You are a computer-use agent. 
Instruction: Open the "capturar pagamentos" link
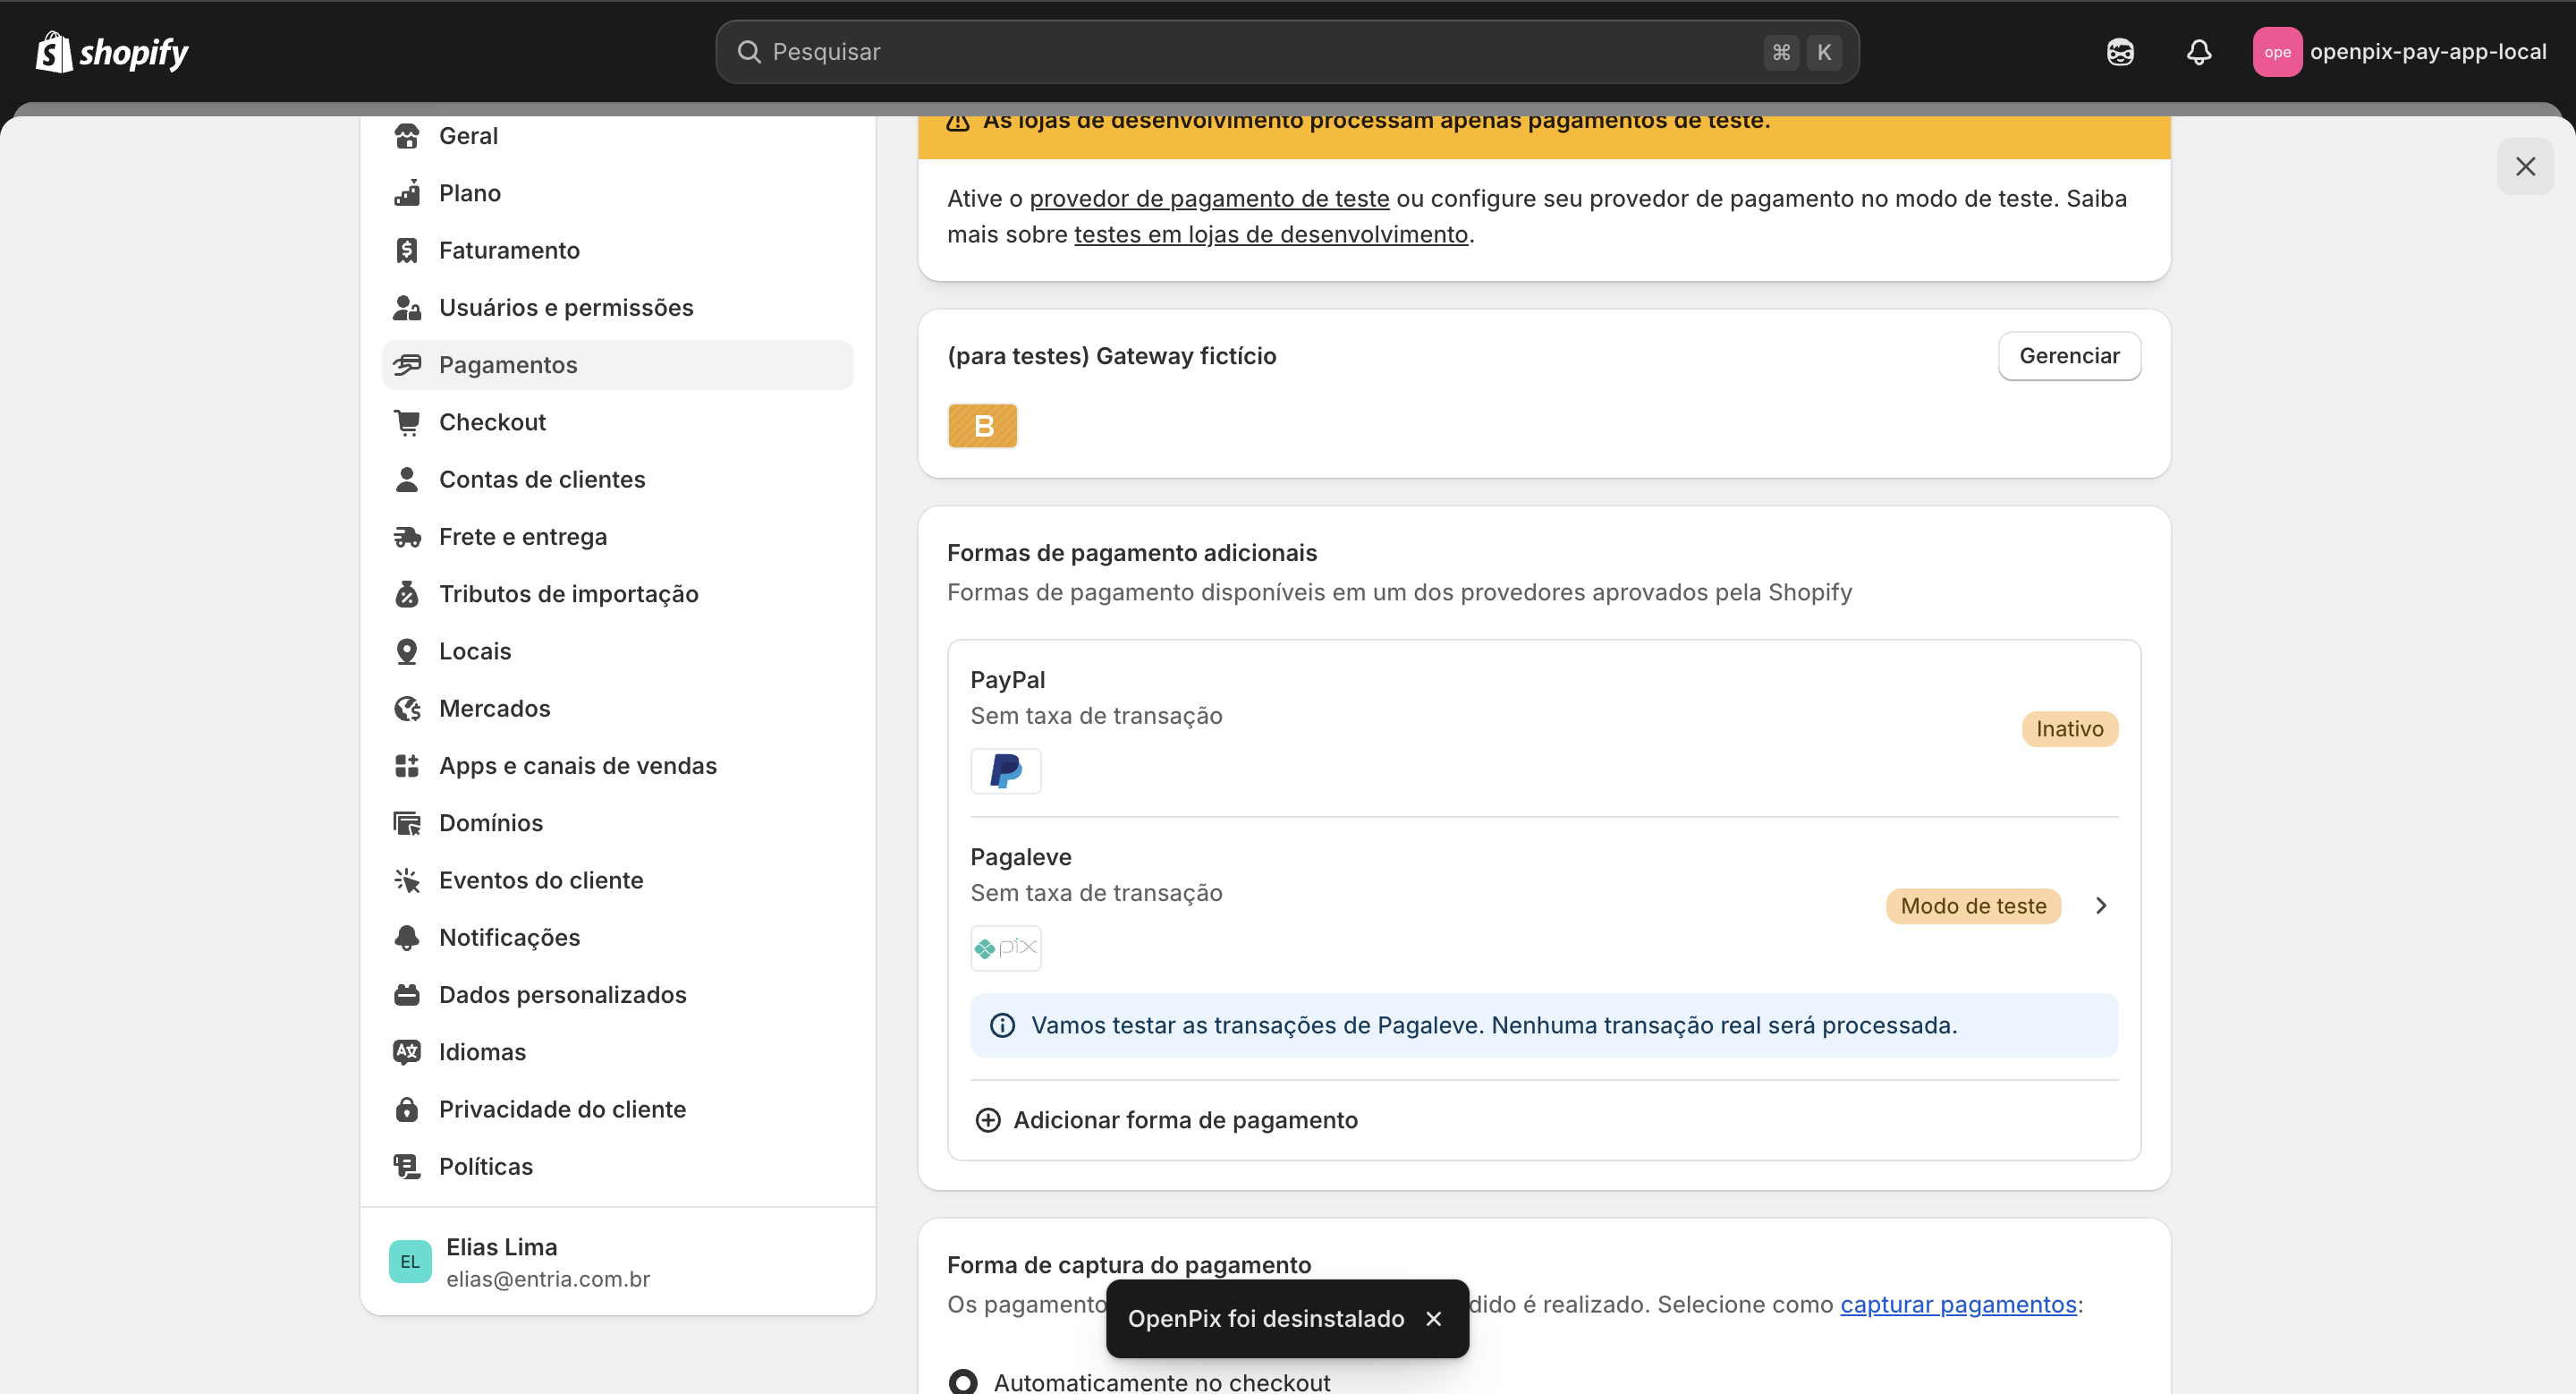coord(1958,1304)
